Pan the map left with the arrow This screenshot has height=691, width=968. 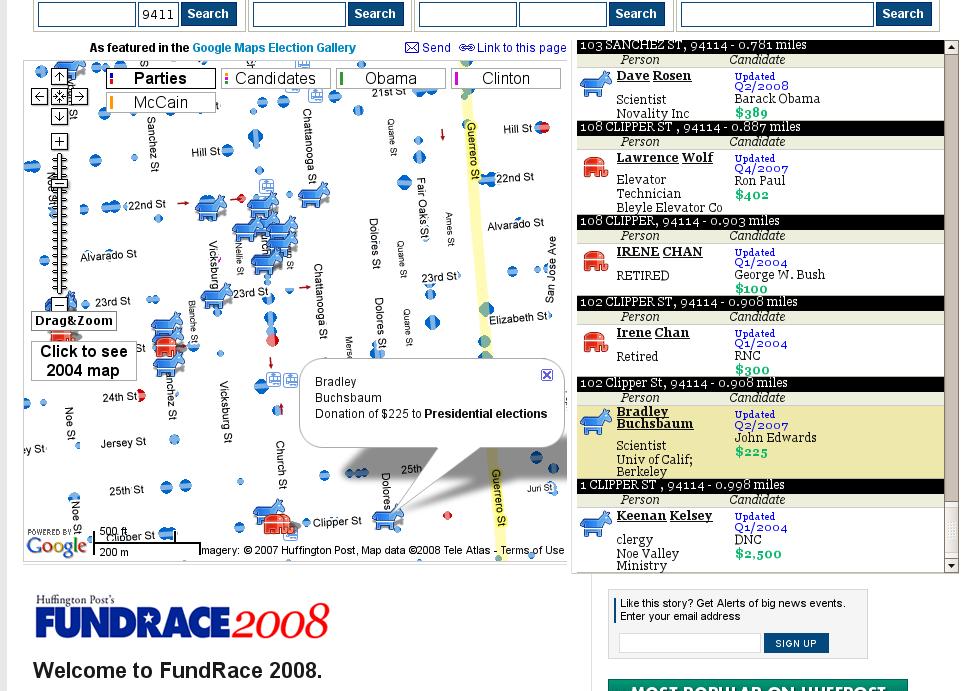tap(39, 97)
